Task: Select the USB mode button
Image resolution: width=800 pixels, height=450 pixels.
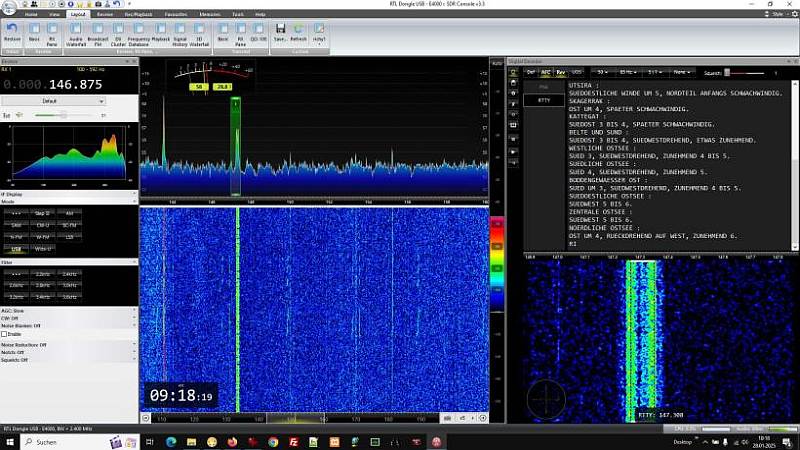Action: pos(16,249)
